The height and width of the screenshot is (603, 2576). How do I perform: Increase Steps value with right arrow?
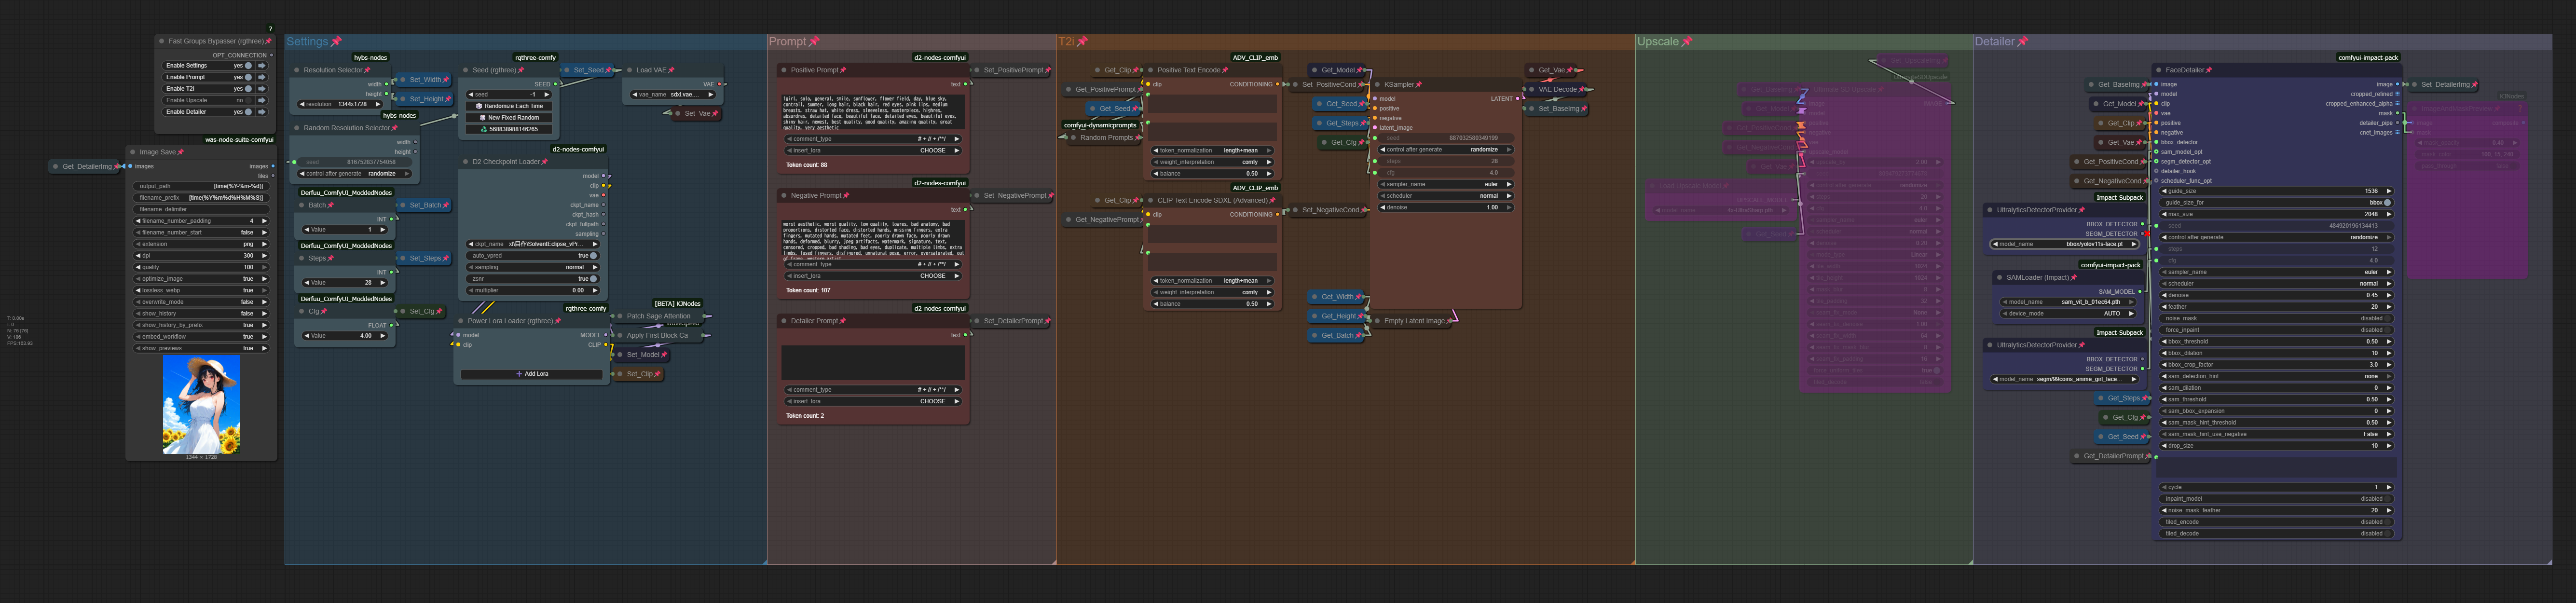click(383, 283)
